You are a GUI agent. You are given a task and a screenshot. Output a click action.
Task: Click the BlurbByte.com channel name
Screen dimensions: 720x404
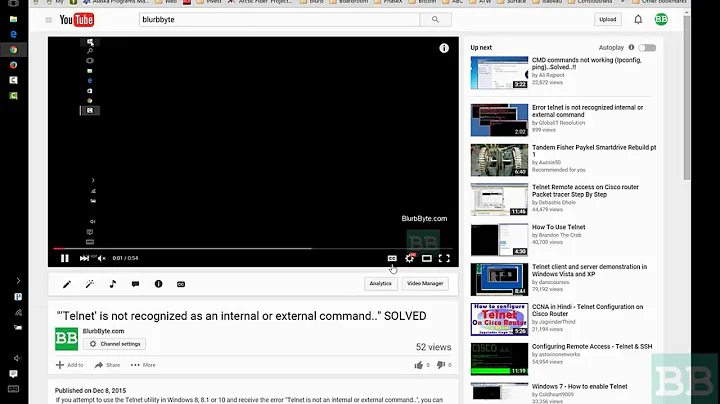tap(103, 331)
